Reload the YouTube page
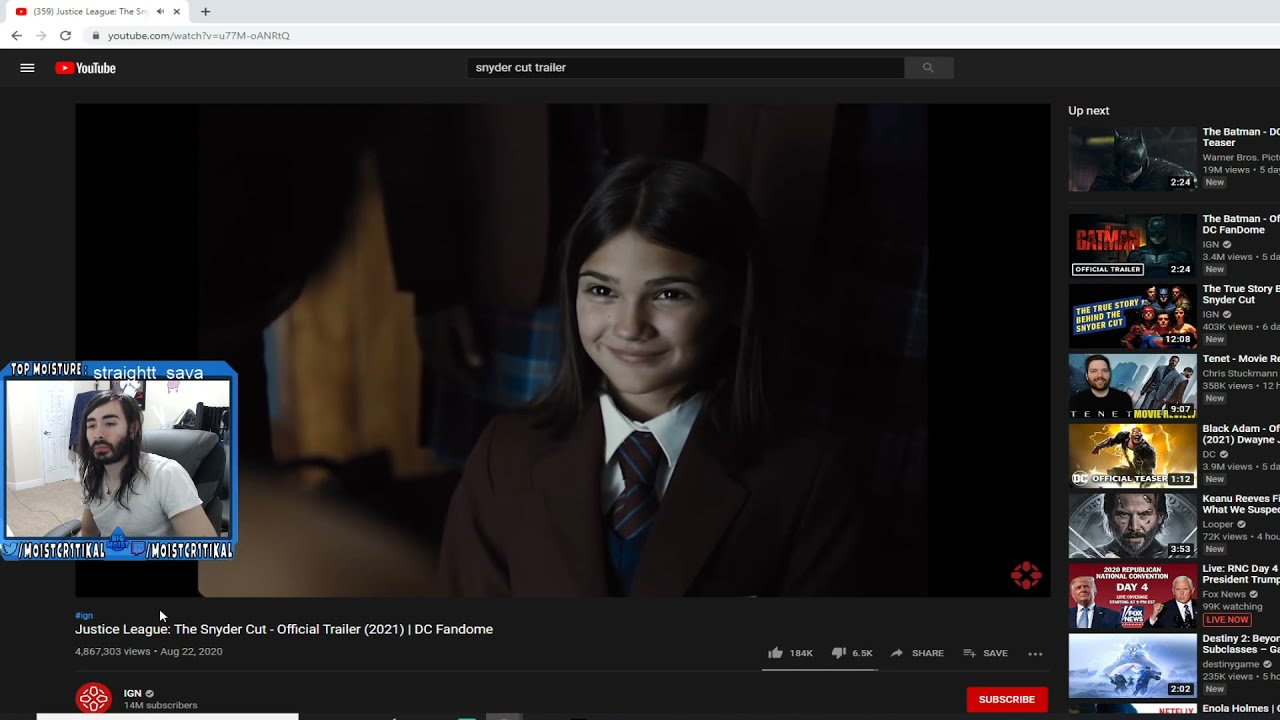The width and height of the screenshot is (1280, 720). click(x=65, y=36)
